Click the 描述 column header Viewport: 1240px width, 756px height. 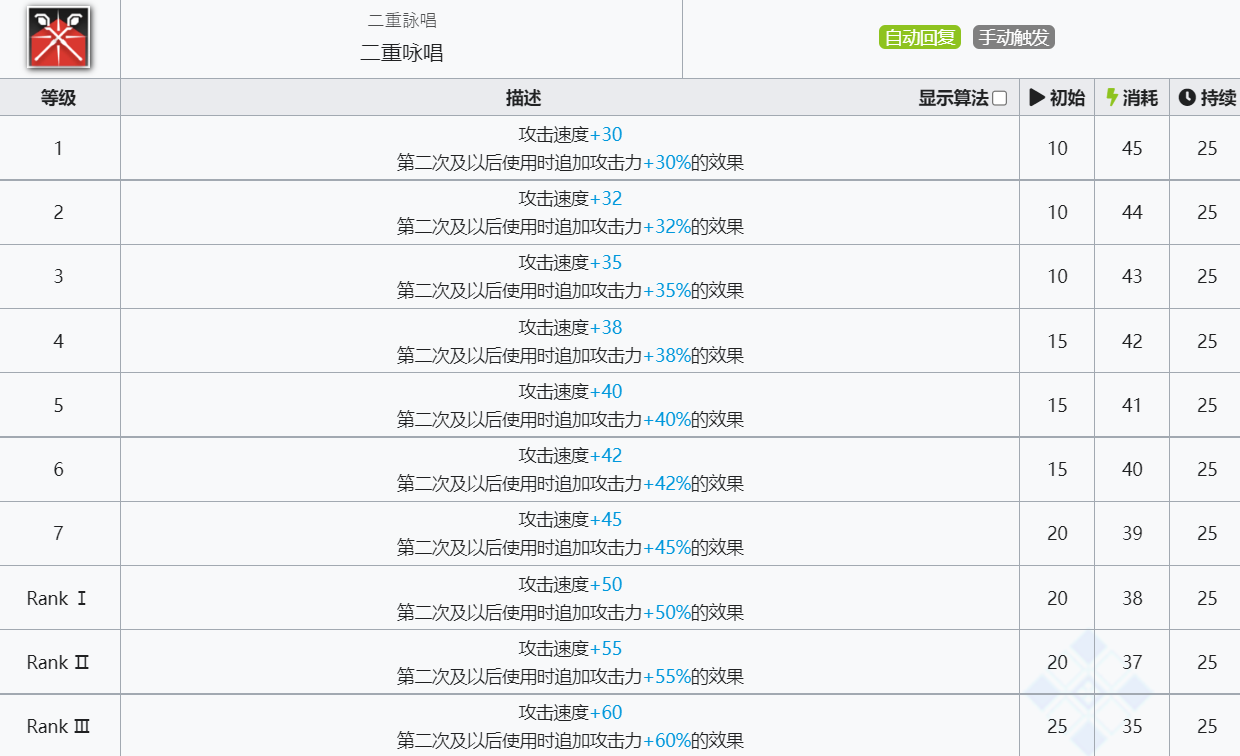(523, 98)
